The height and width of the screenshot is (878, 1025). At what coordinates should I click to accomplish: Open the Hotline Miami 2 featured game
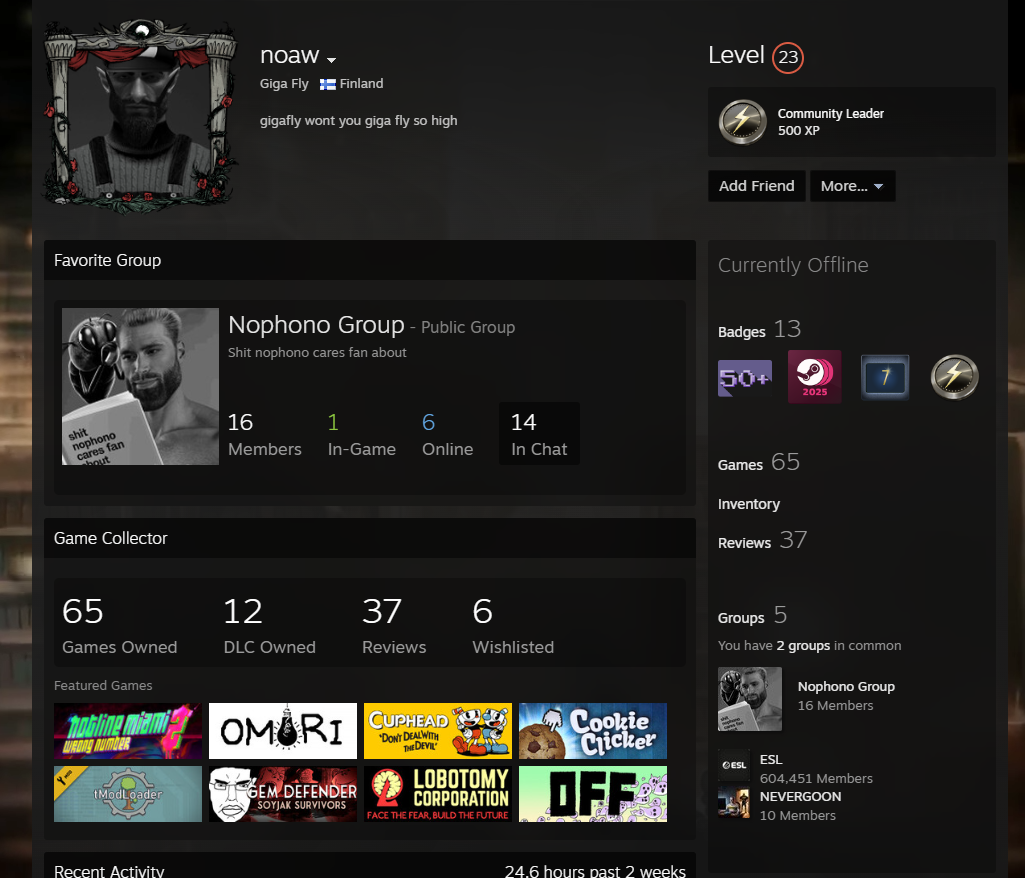[128, 731]
